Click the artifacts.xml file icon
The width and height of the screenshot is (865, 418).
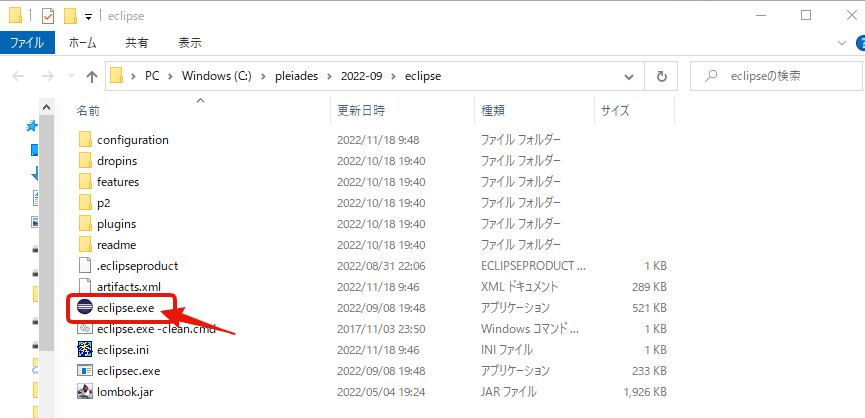(84, 286)
